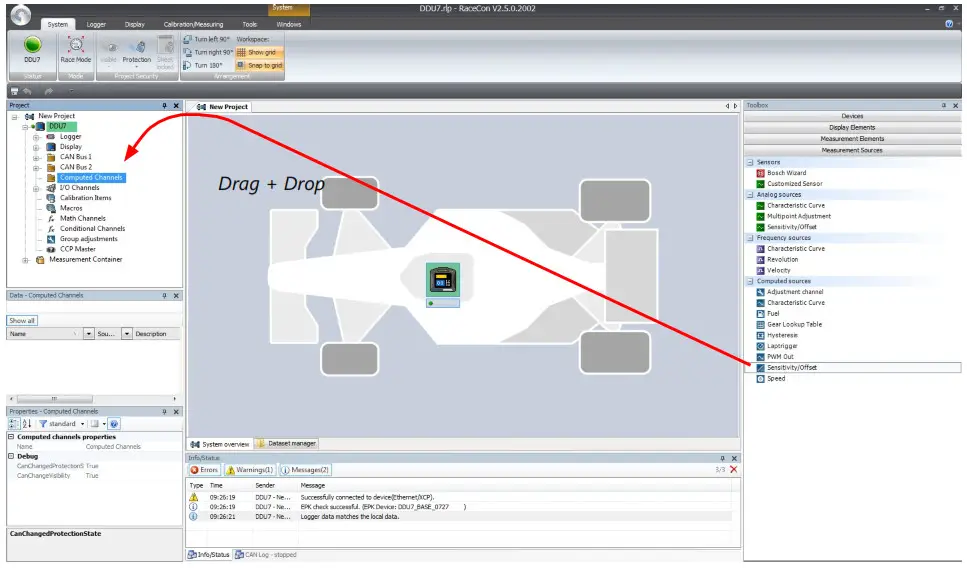Select Math Channels in the project tree

pos(83,219)
